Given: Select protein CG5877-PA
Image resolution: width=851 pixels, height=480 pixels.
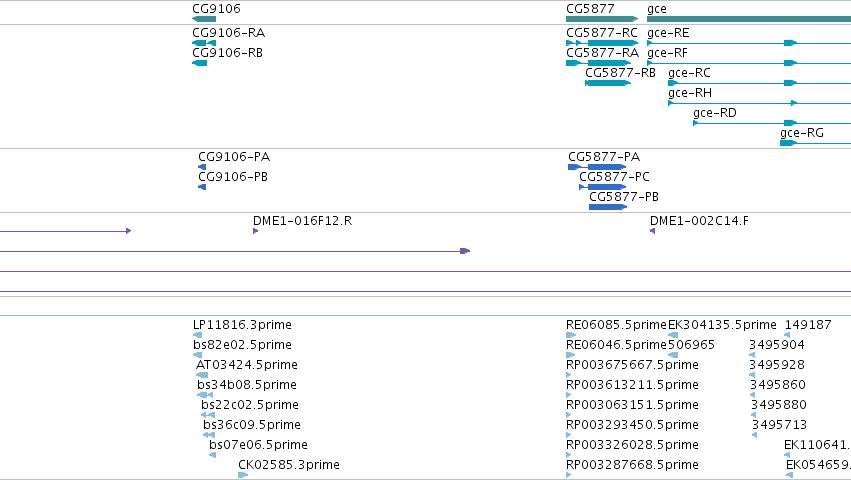Looking at the screenshot, I should (604, 157).
